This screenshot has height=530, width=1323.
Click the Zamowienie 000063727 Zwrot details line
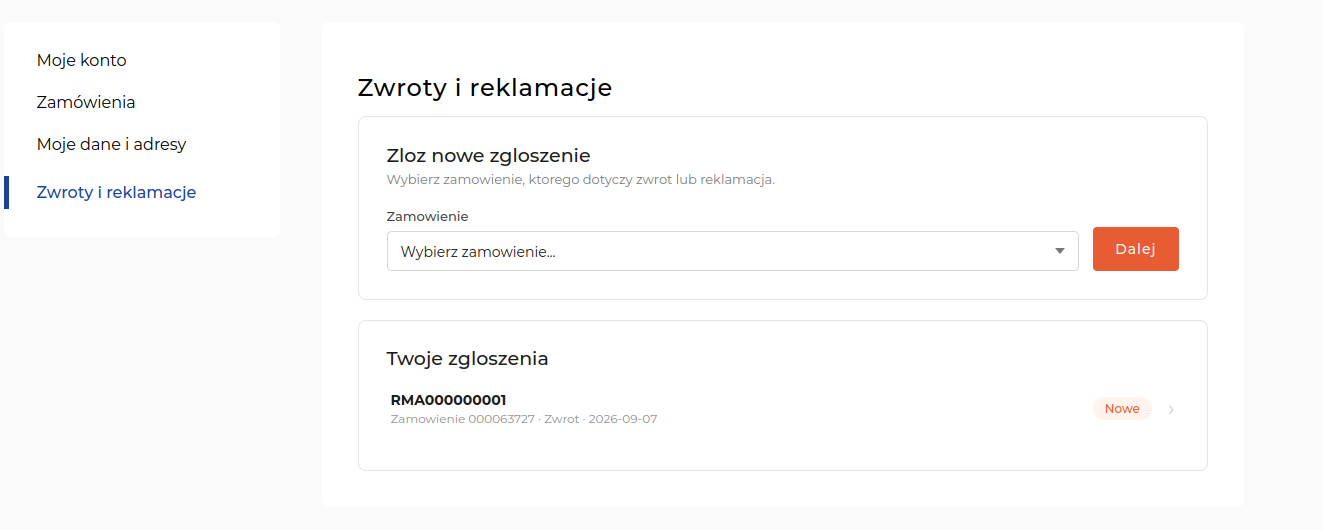(x=524, y=419)
